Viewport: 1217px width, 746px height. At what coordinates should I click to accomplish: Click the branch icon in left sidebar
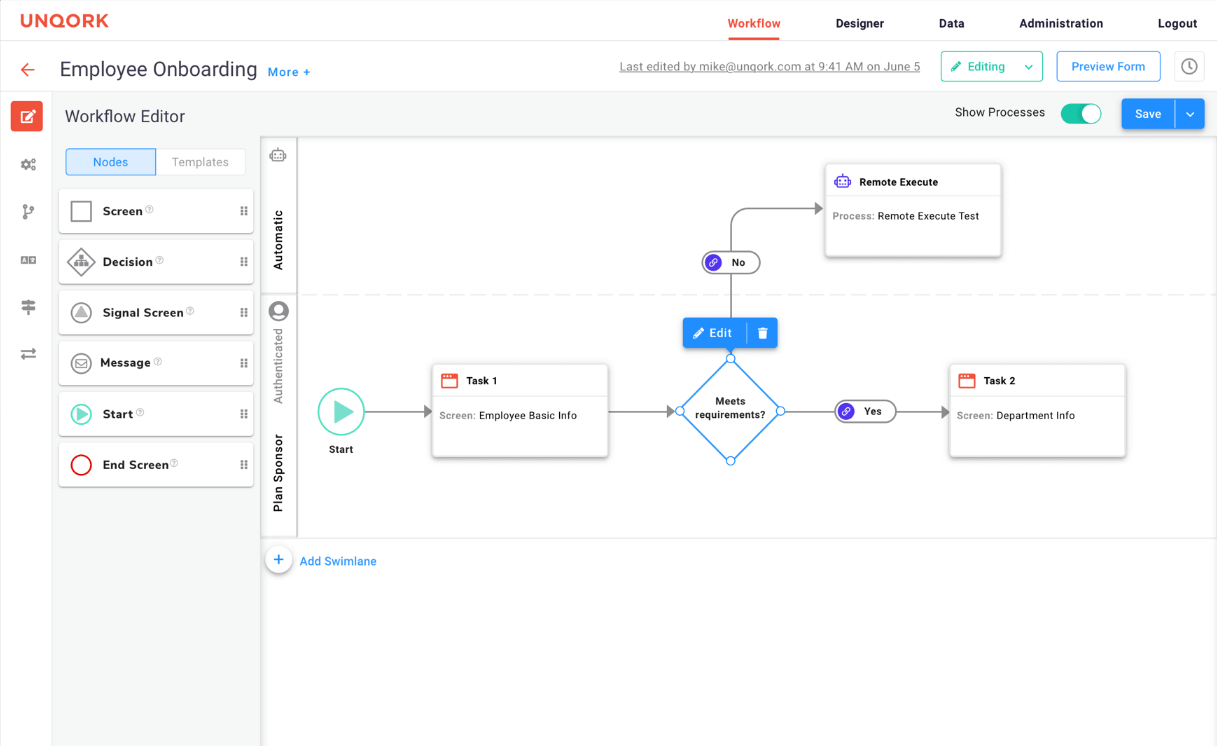(28, 212)
